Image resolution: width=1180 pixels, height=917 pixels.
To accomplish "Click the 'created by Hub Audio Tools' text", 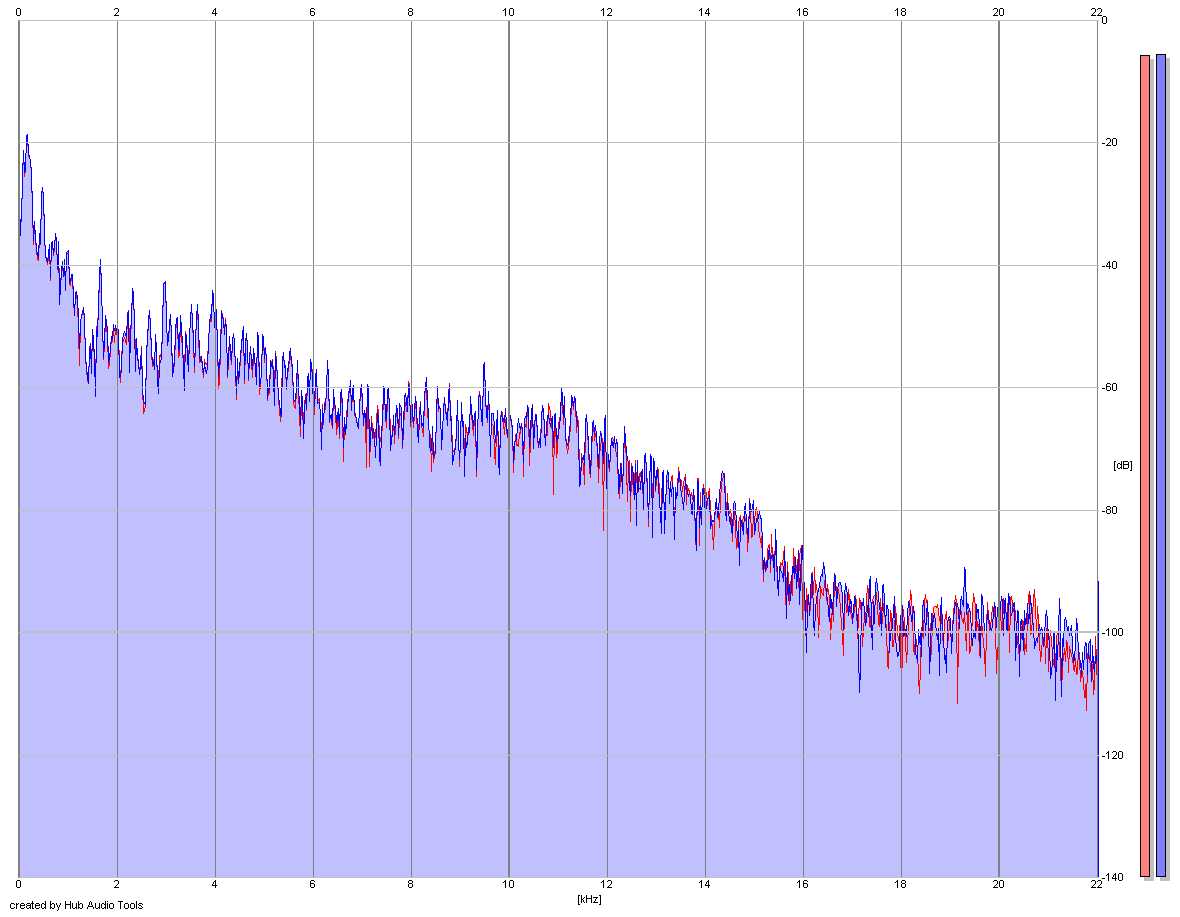I will [x=76, y=905].
